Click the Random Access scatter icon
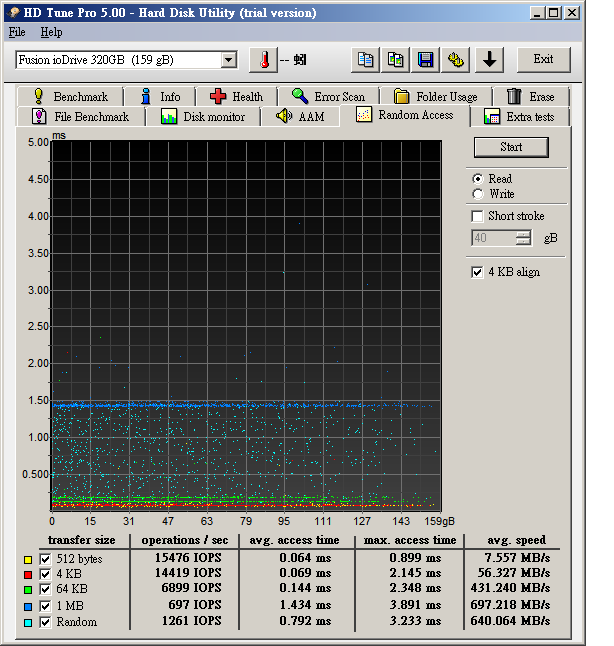Image resolution: width=614 pixels, height=646 pixels. pyautogui.click(x=364, y=115)
